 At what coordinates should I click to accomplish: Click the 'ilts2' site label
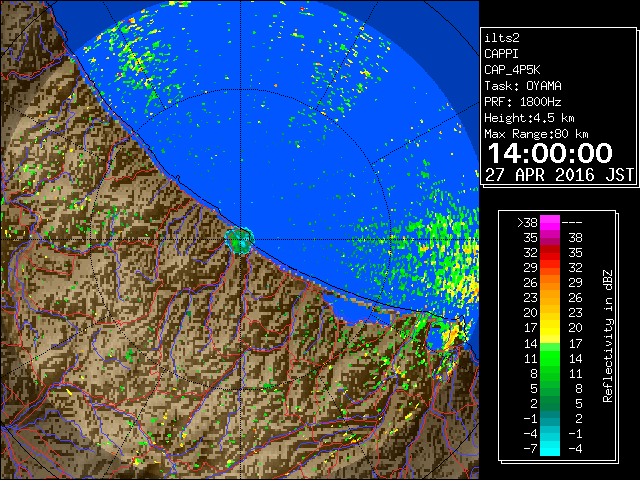click(x=502, y=38)
